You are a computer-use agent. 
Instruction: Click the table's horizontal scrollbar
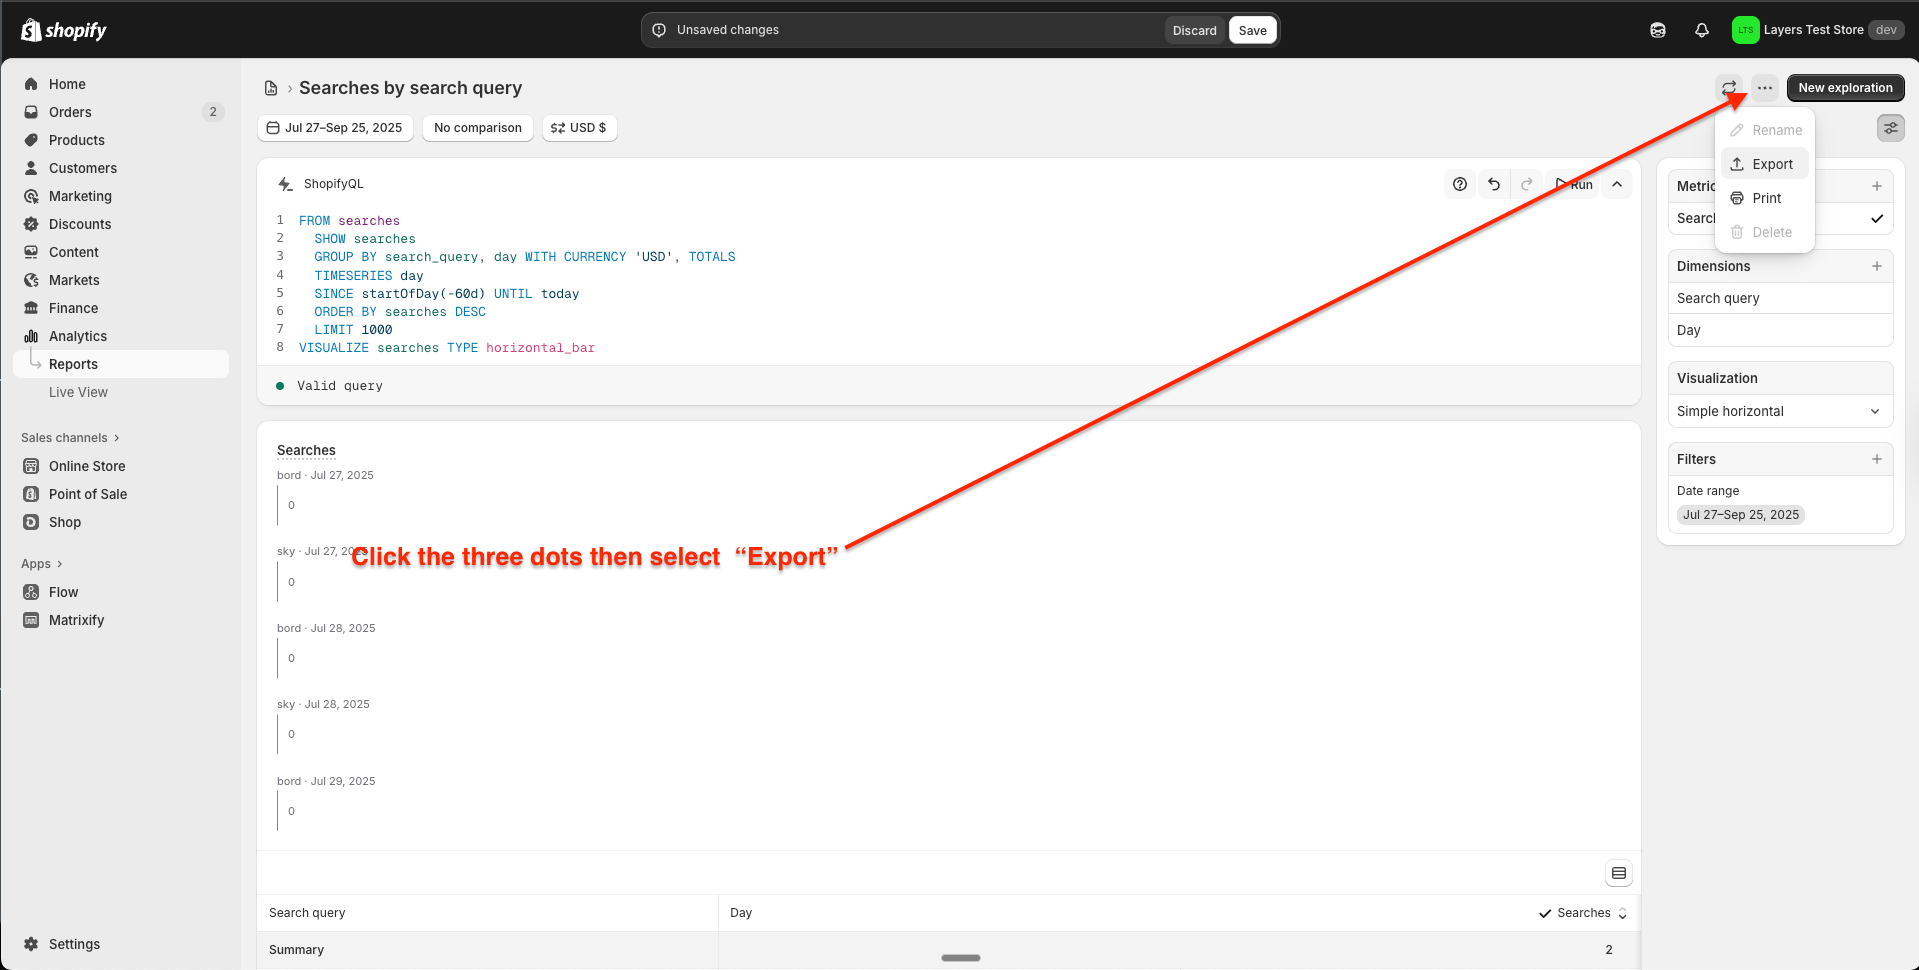pos(960,957)
